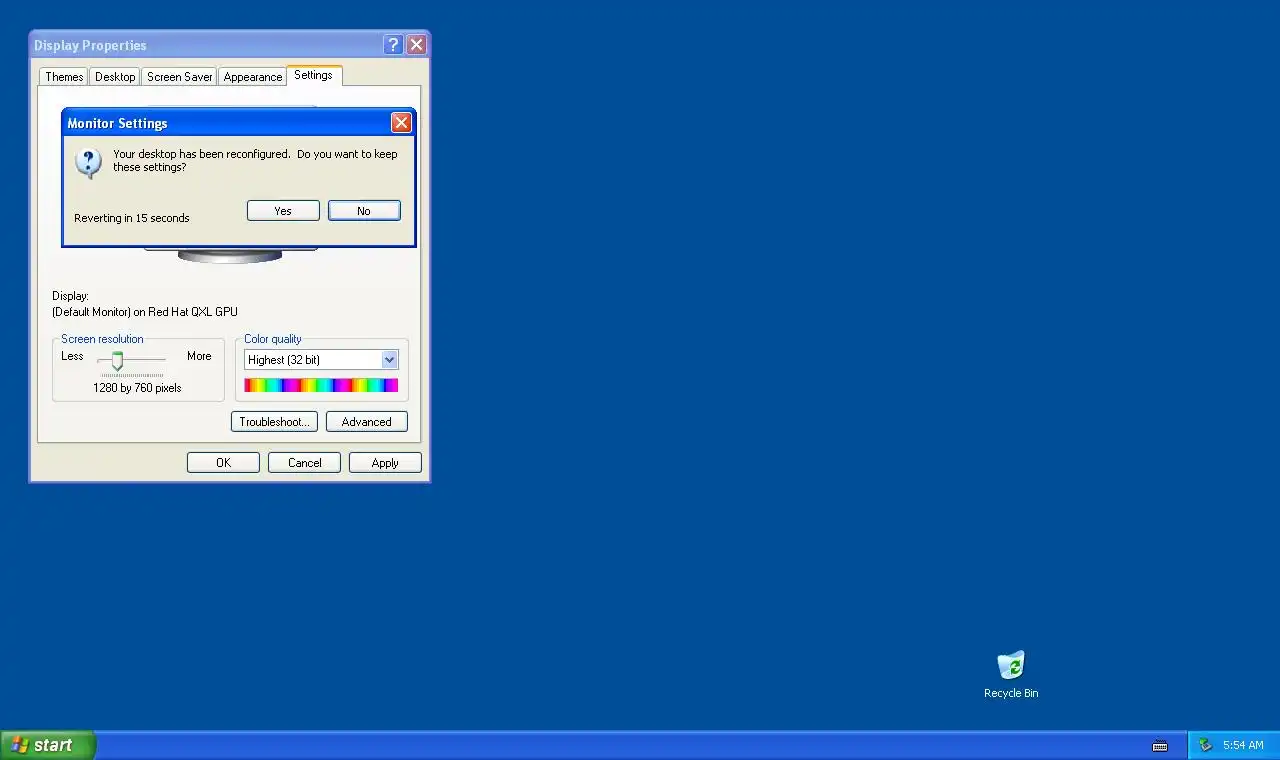Click Yes to keep display settings
The width and height of the screenshot is (1280, 760).
(x=283, y=211)
